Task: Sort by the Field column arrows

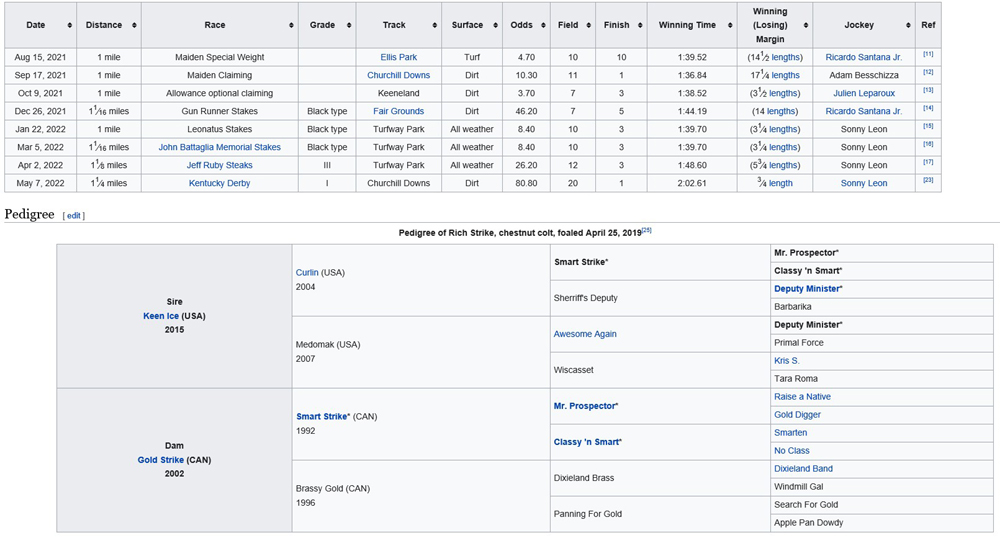Action: tap(589, 25)
